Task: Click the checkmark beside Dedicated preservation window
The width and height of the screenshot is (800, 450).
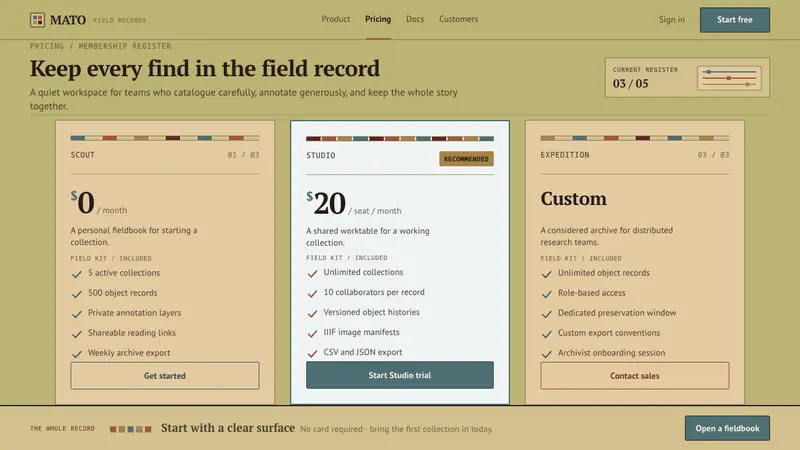Action: 547,314
